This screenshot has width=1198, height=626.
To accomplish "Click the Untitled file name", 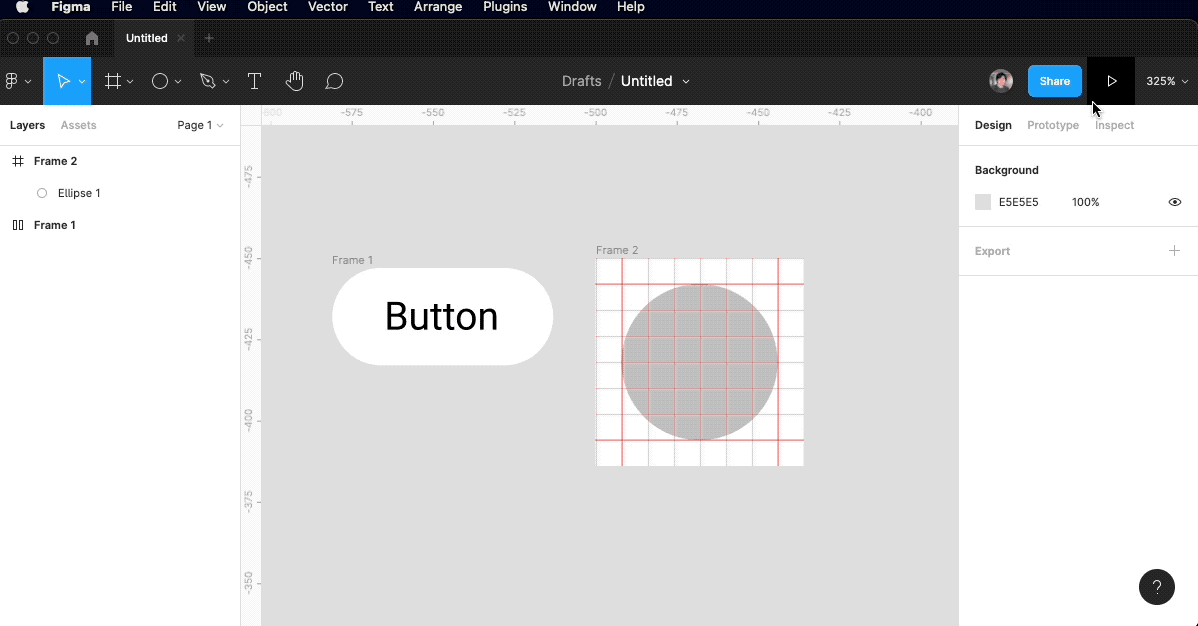I will click(646, 81).
